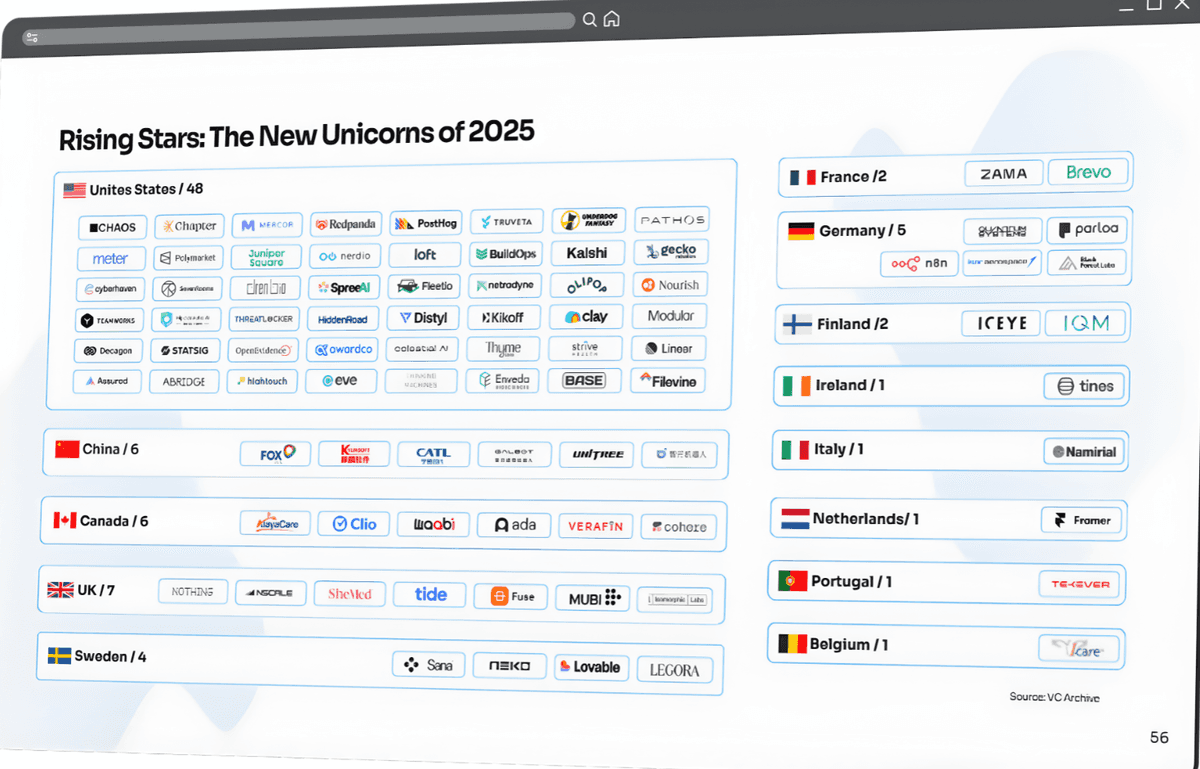Click the ICEYE logo in Finland row
The height and width of the screenshot is (769, 1200).
click(x=1000, y=324)
